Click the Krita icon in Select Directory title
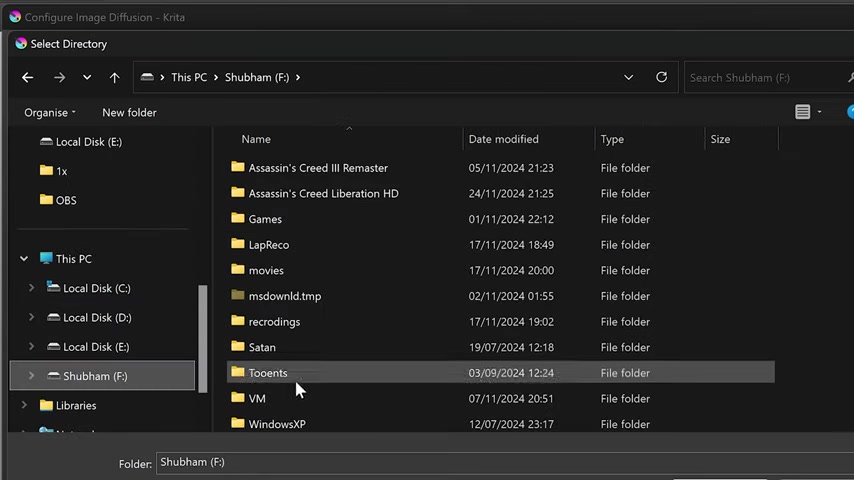Viewport: 854px width, 480px height. coord(21,44)
